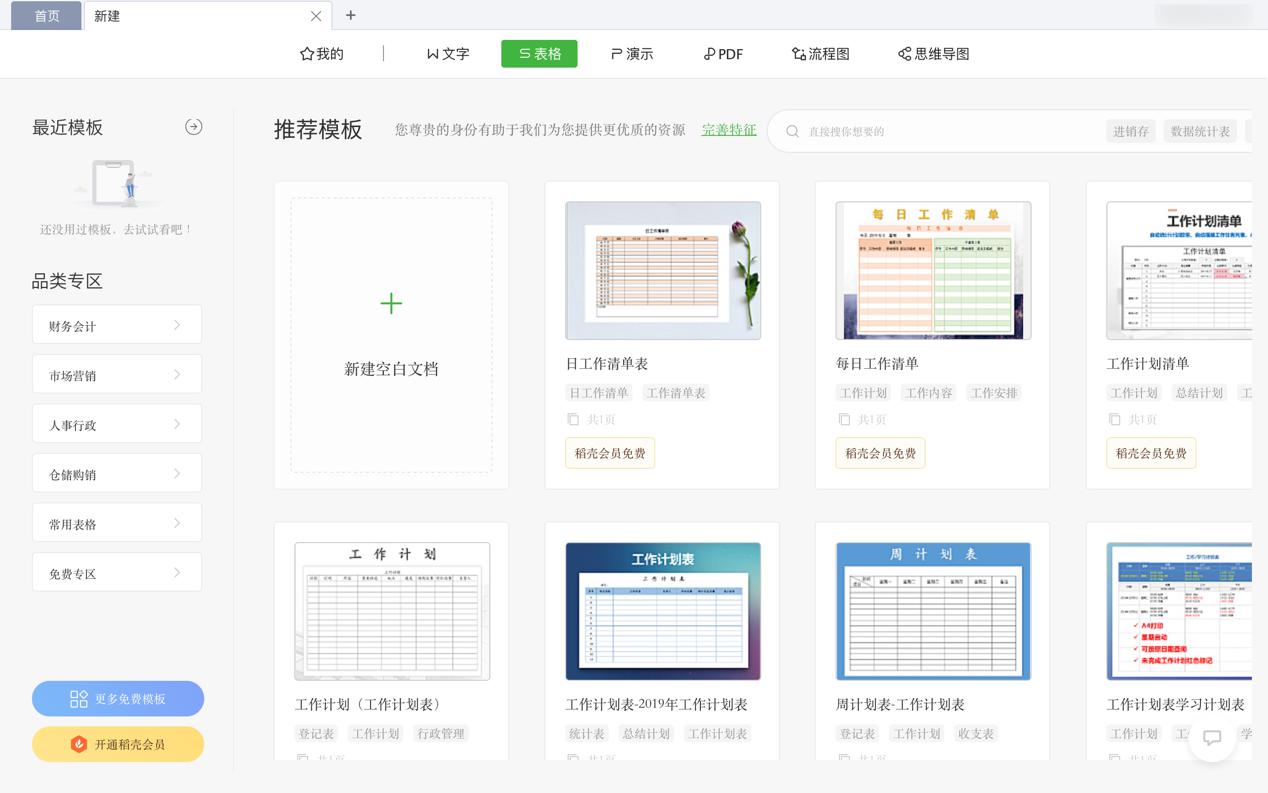1268x793 pixels.
Task: Switch to PDF type
Action: pos(723,54)
